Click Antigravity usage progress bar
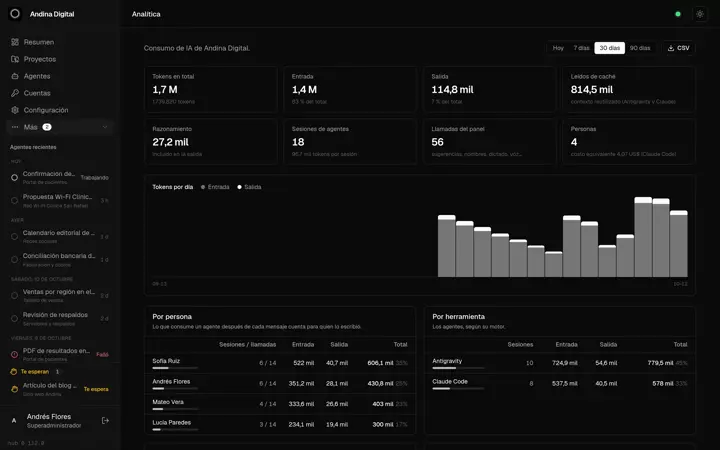This screenshot has width=720, height=450. point(458,368)
